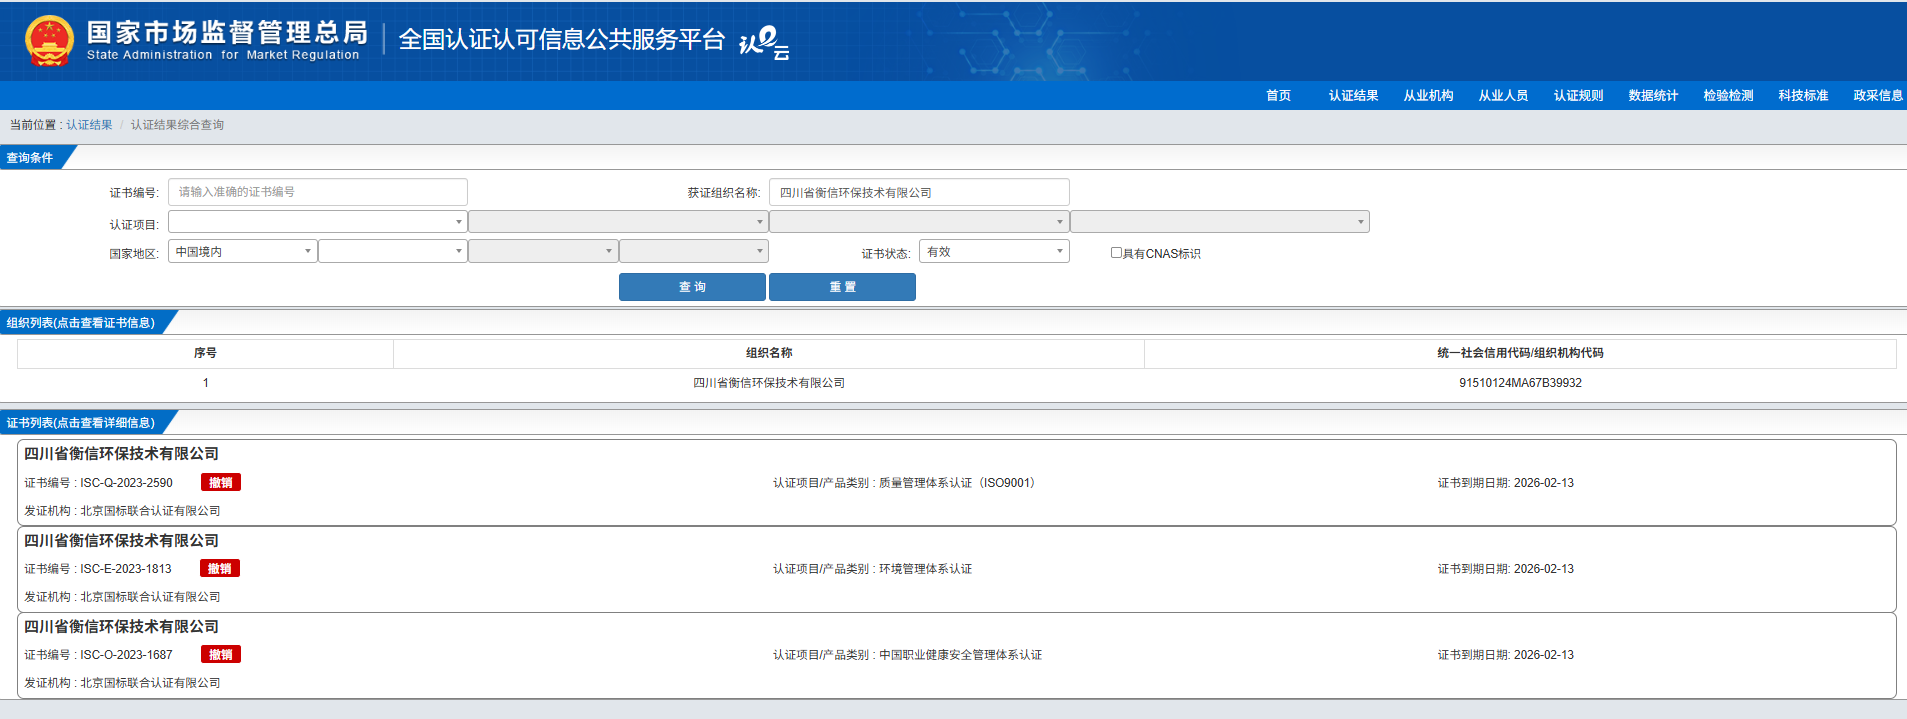Open the third 国家地区 dropdown
Image resolution: width=1907 pixels, height=719 pixels.
click(x=543, y=251)
